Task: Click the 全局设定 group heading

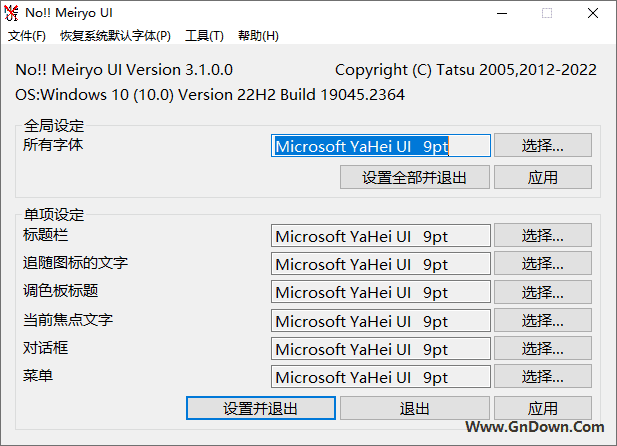Action: click(54, 126)
